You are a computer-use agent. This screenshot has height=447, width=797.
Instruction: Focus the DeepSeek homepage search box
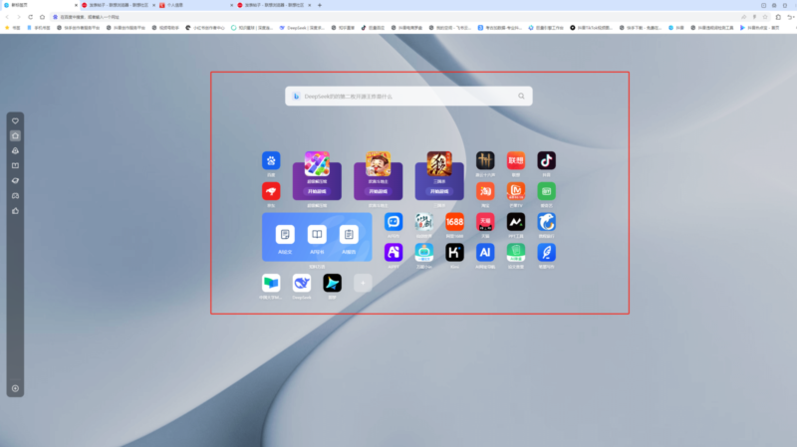[x=409, y=96]
